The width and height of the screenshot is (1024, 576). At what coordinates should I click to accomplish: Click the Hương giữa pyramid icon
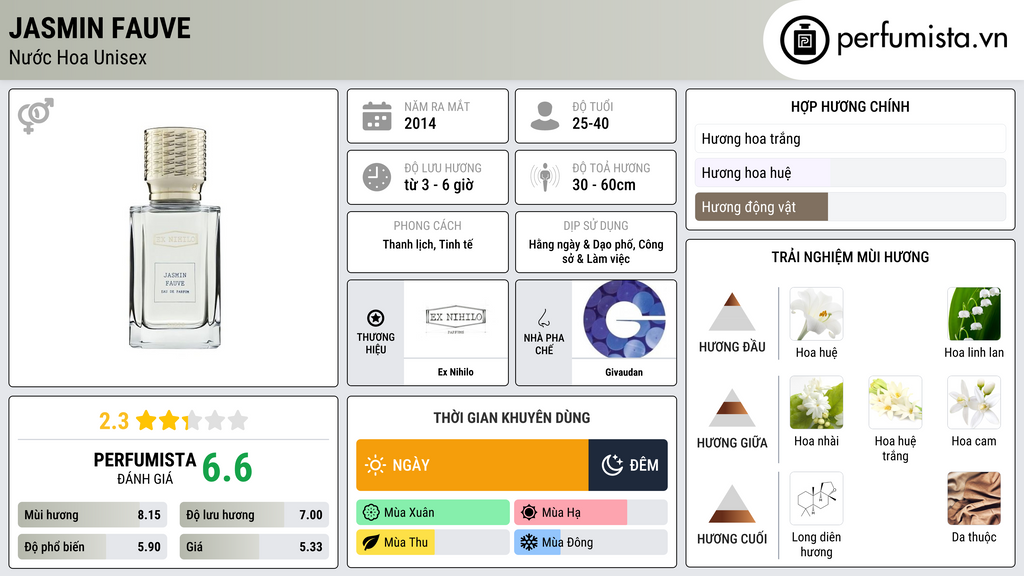pyautogui.click(x=732, y=408)
